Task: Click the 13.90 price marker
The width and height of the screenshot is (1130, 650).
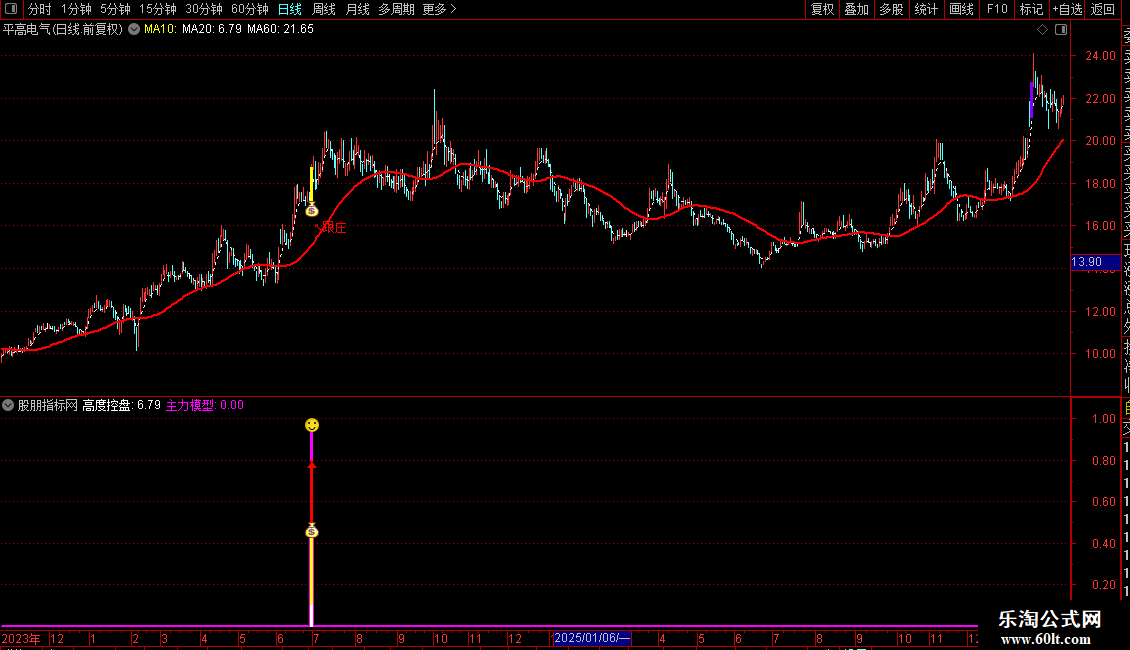Action: [1095, 262]
